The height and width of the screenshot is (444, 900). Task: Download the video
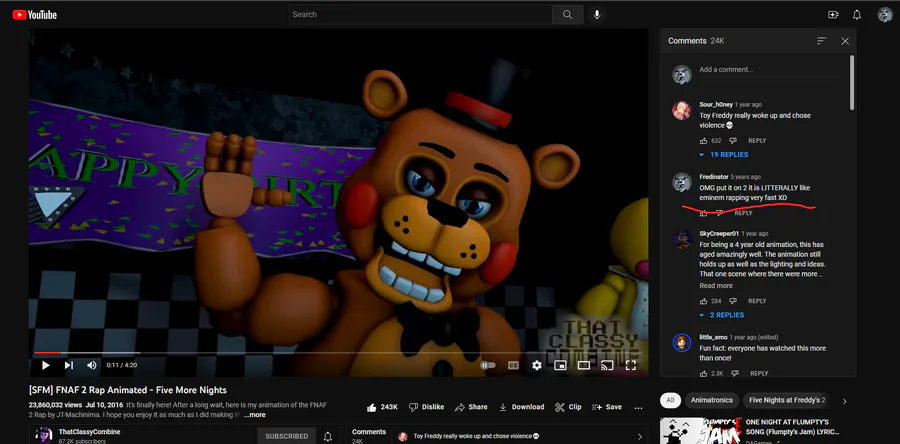point(521,407)
